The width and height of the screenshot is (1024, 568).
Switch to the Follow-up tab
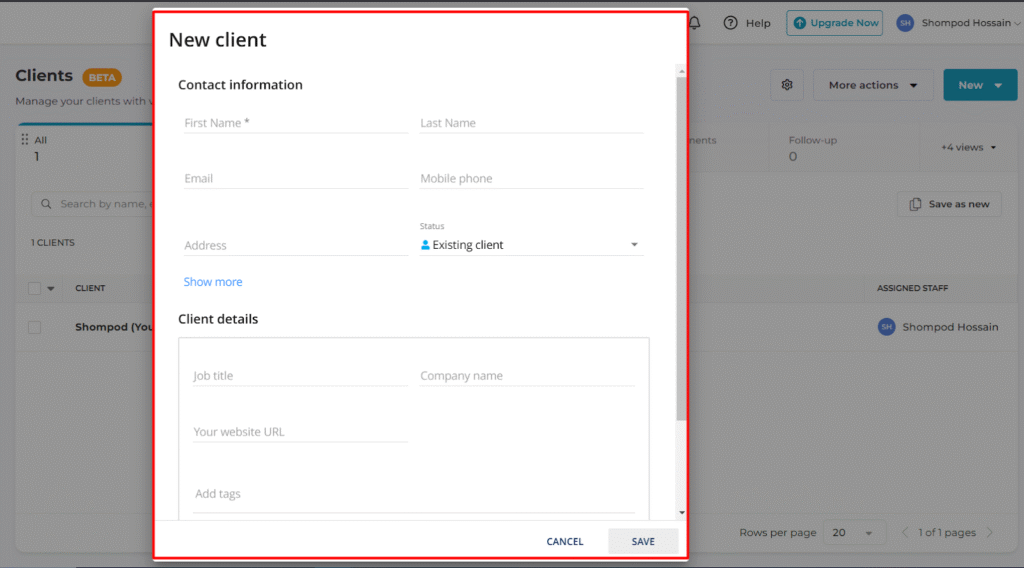[x=812, y=148]
